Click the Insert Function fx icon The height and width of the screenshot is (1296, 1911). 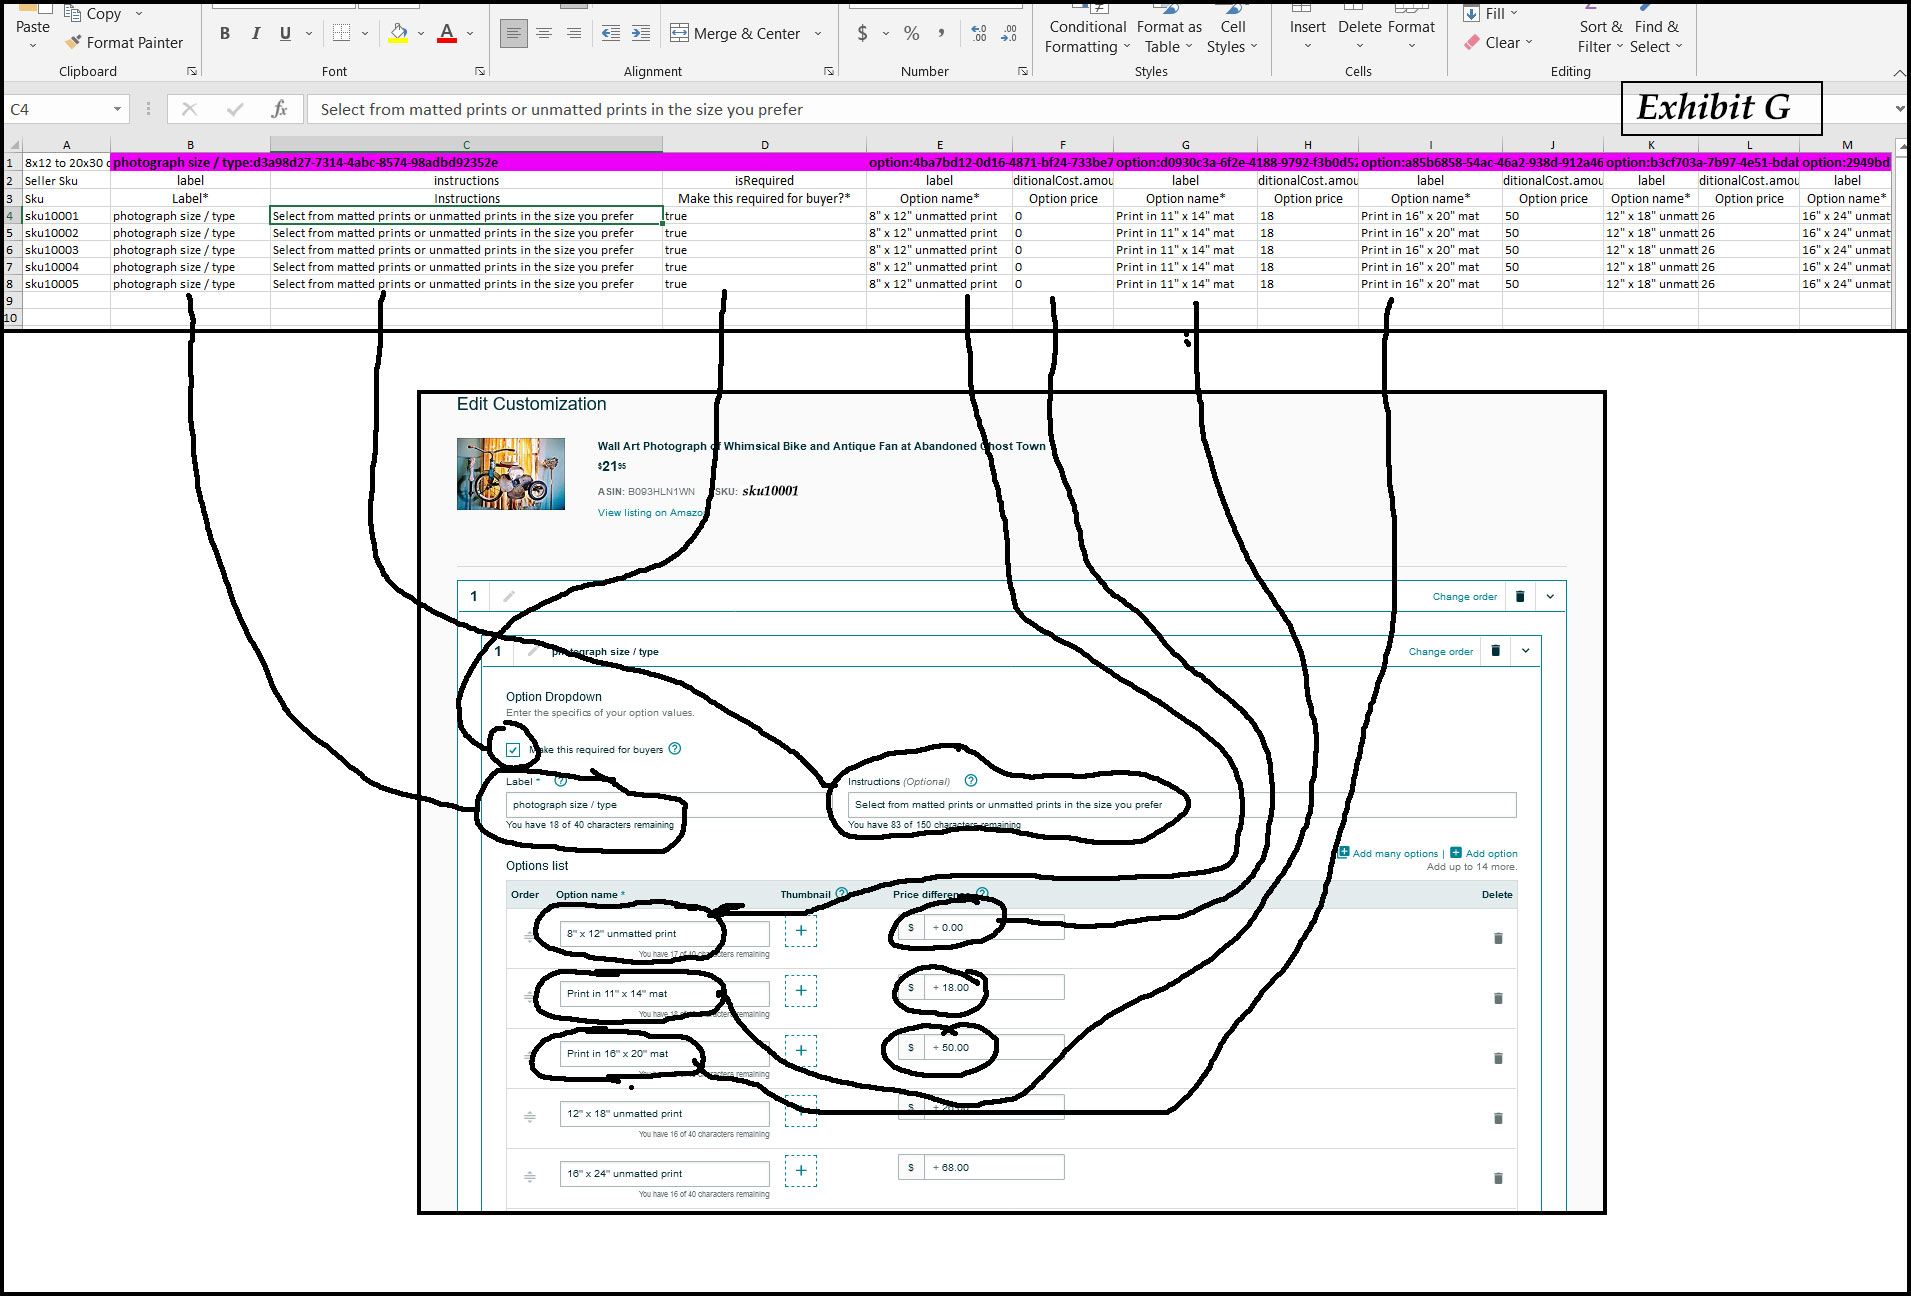pos(279,109)
